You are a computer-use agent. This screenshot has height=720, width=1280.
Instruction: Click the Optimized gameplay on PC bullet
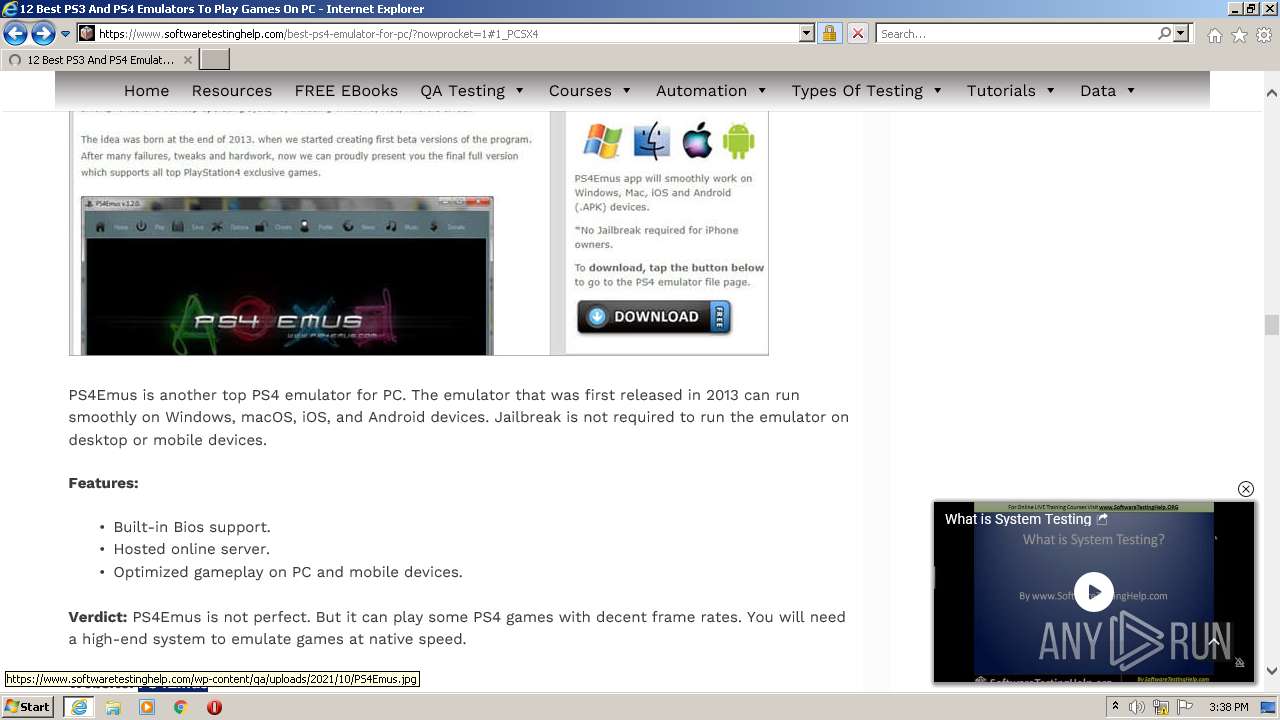(288, 572)
